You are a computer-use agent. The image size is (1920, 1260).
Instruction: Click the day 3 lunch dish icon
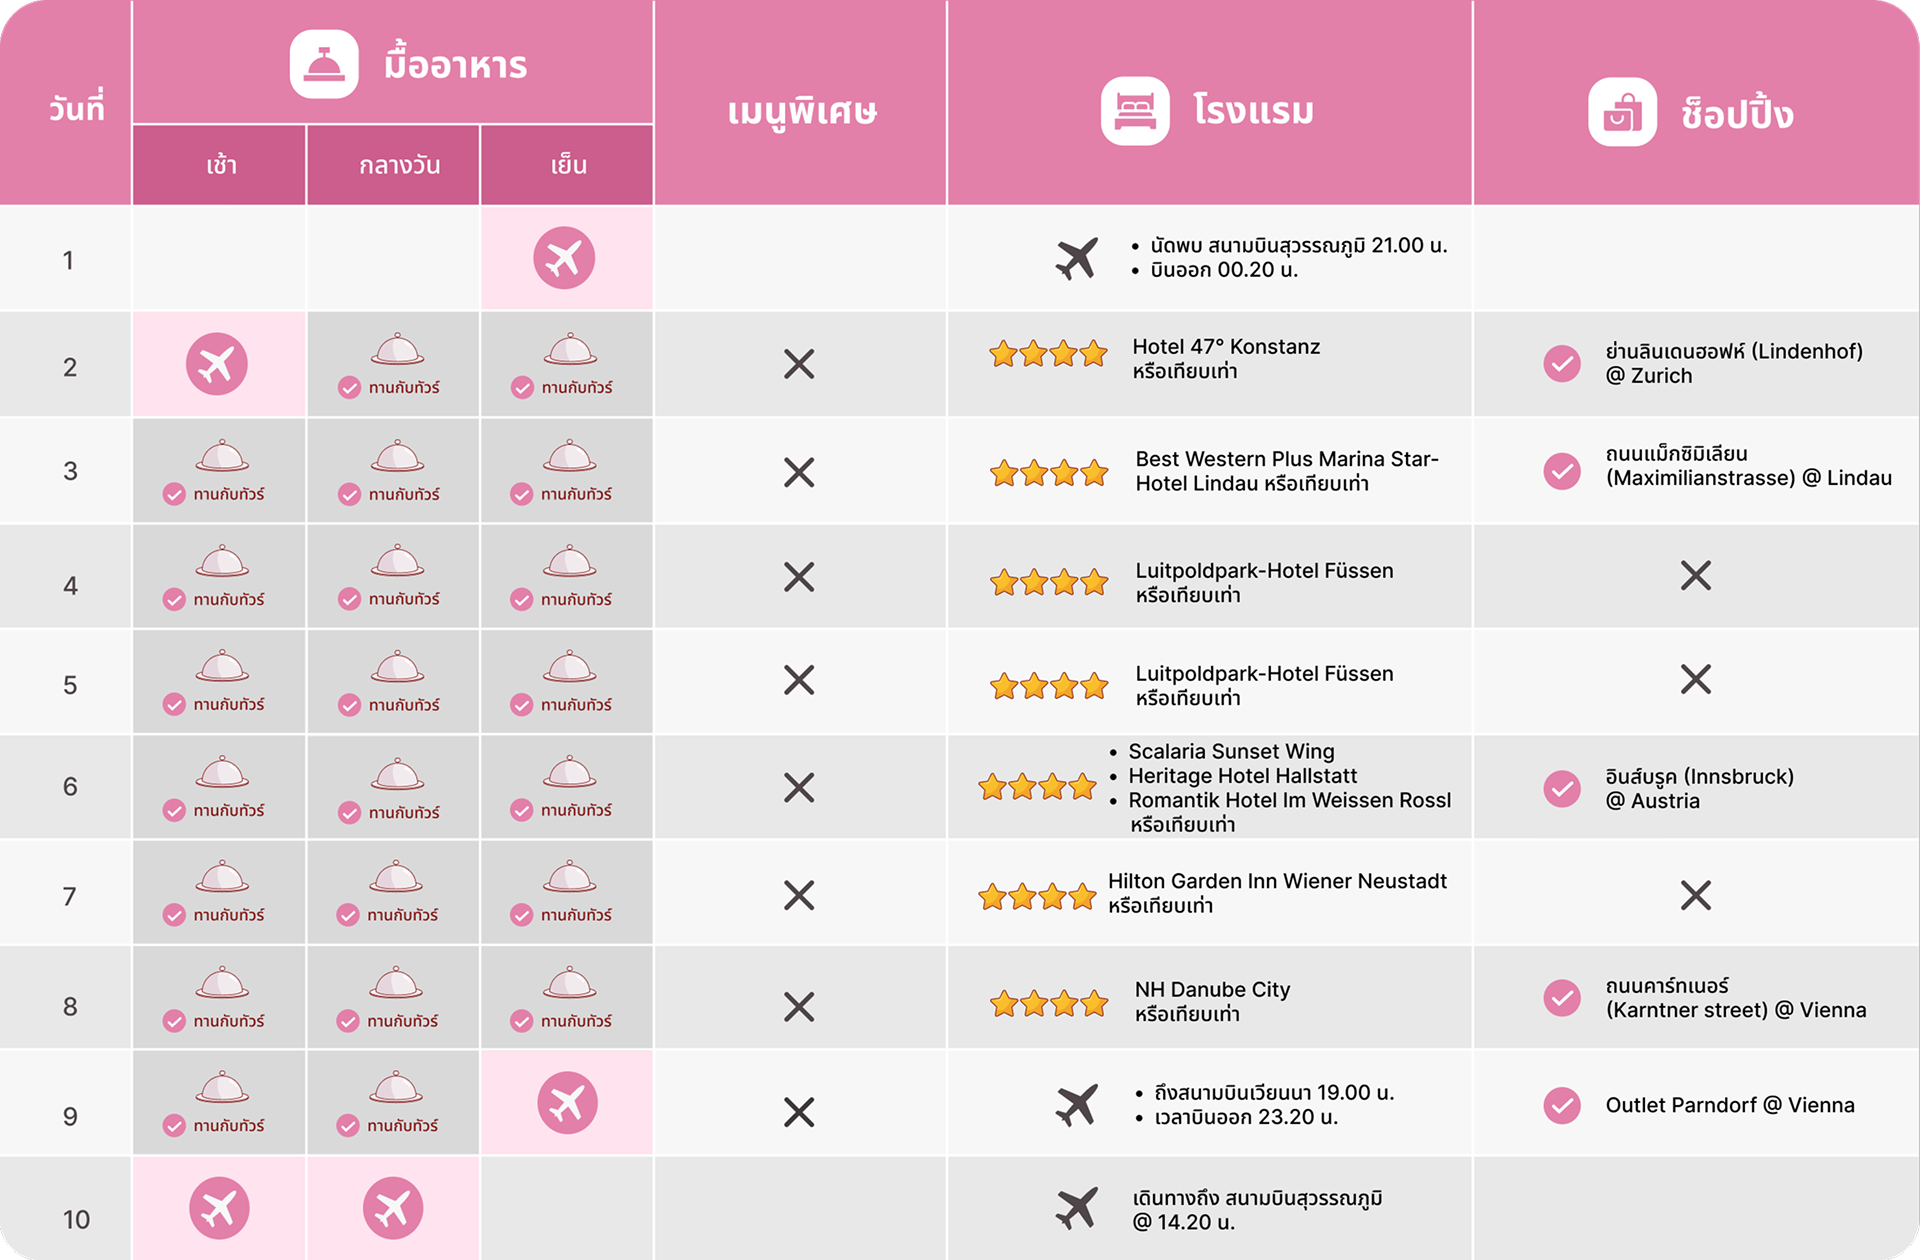pos(398,457)
